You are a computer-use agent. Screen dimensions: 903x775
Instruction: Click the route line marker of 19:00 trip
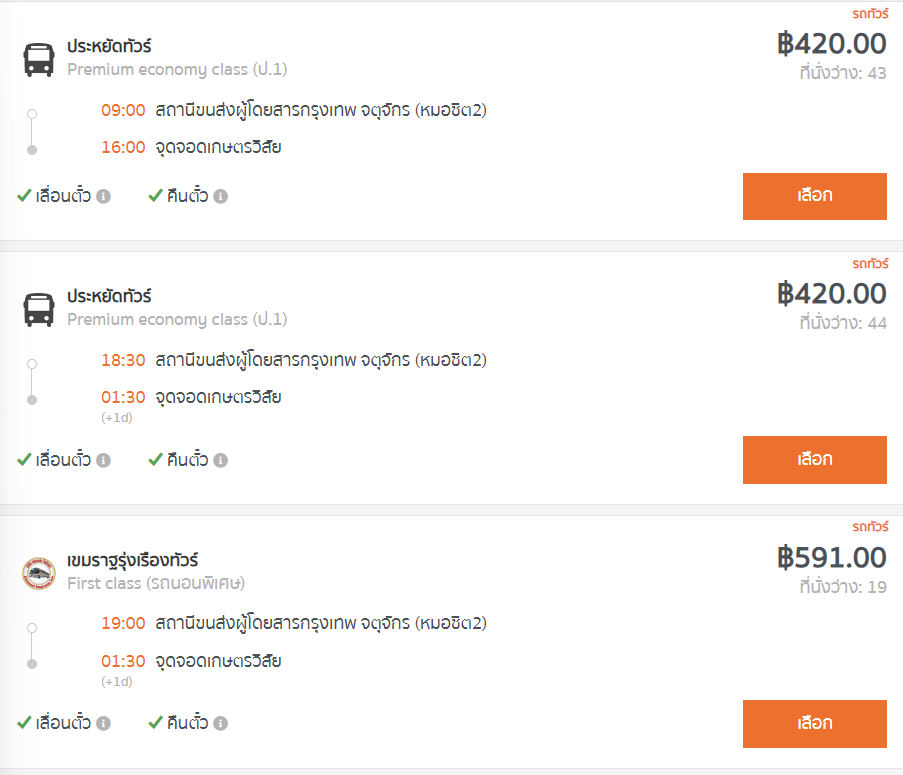coord(32,646)
